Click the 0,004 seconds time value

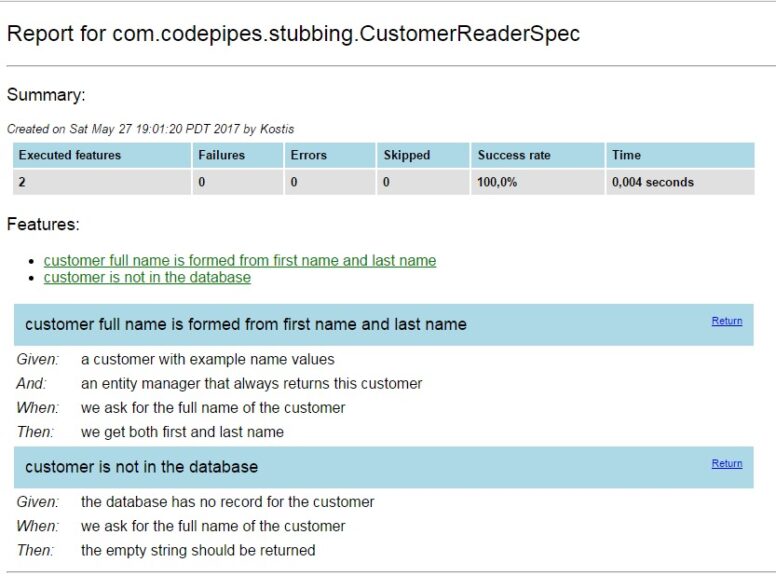click(x=653, y=182)
